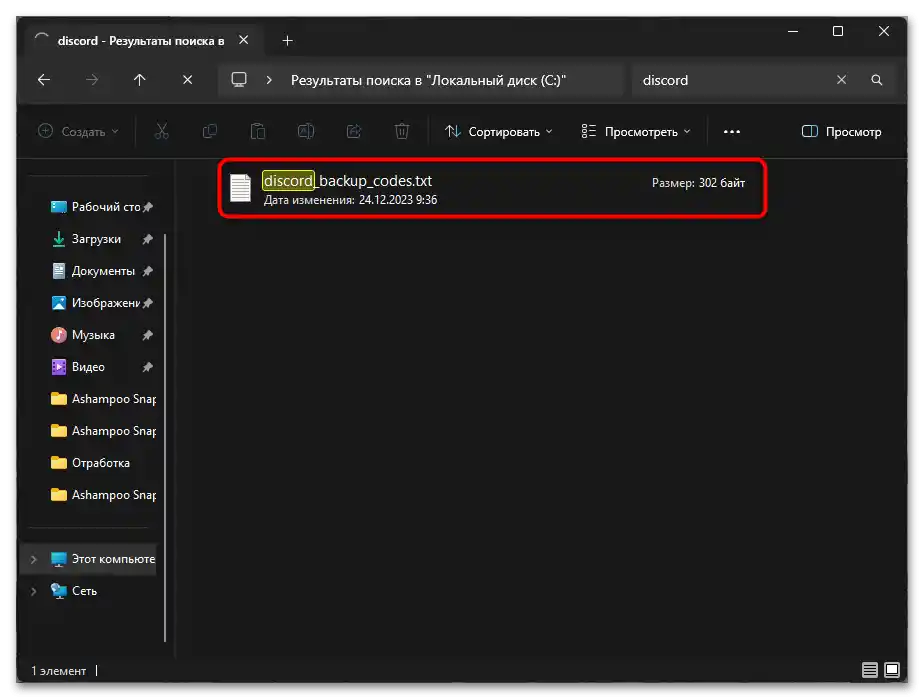
Task: Minimize the File Explorer window
Action: tap(793, 31)
